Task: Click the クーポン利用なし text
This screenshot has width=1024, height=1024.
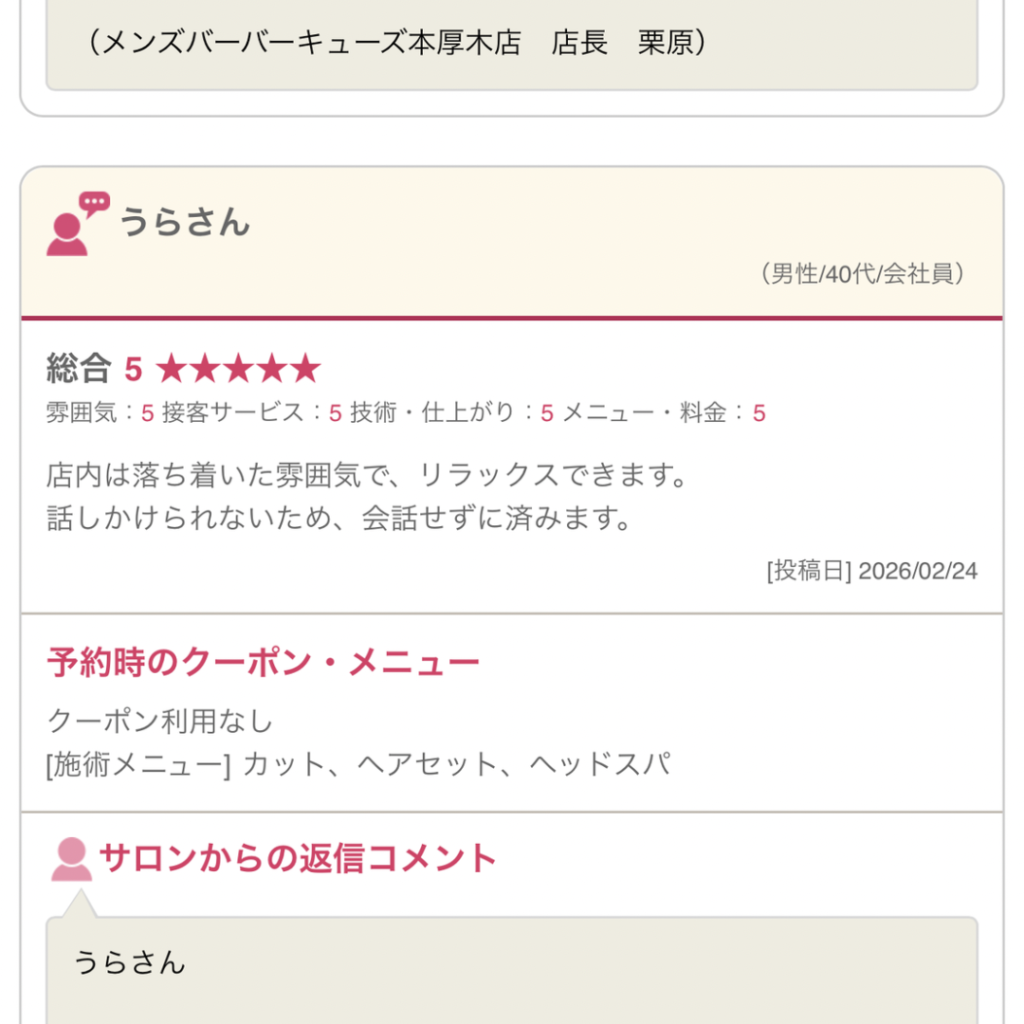Action: (160, 720)
